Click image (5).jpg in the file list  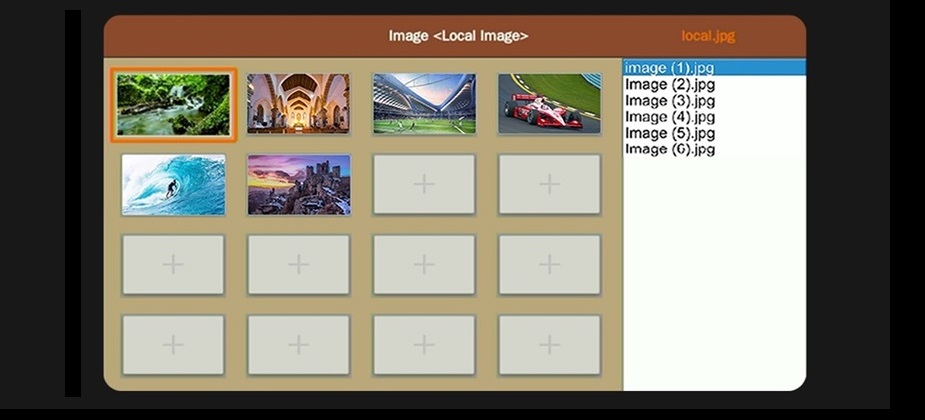pos(670,133)
